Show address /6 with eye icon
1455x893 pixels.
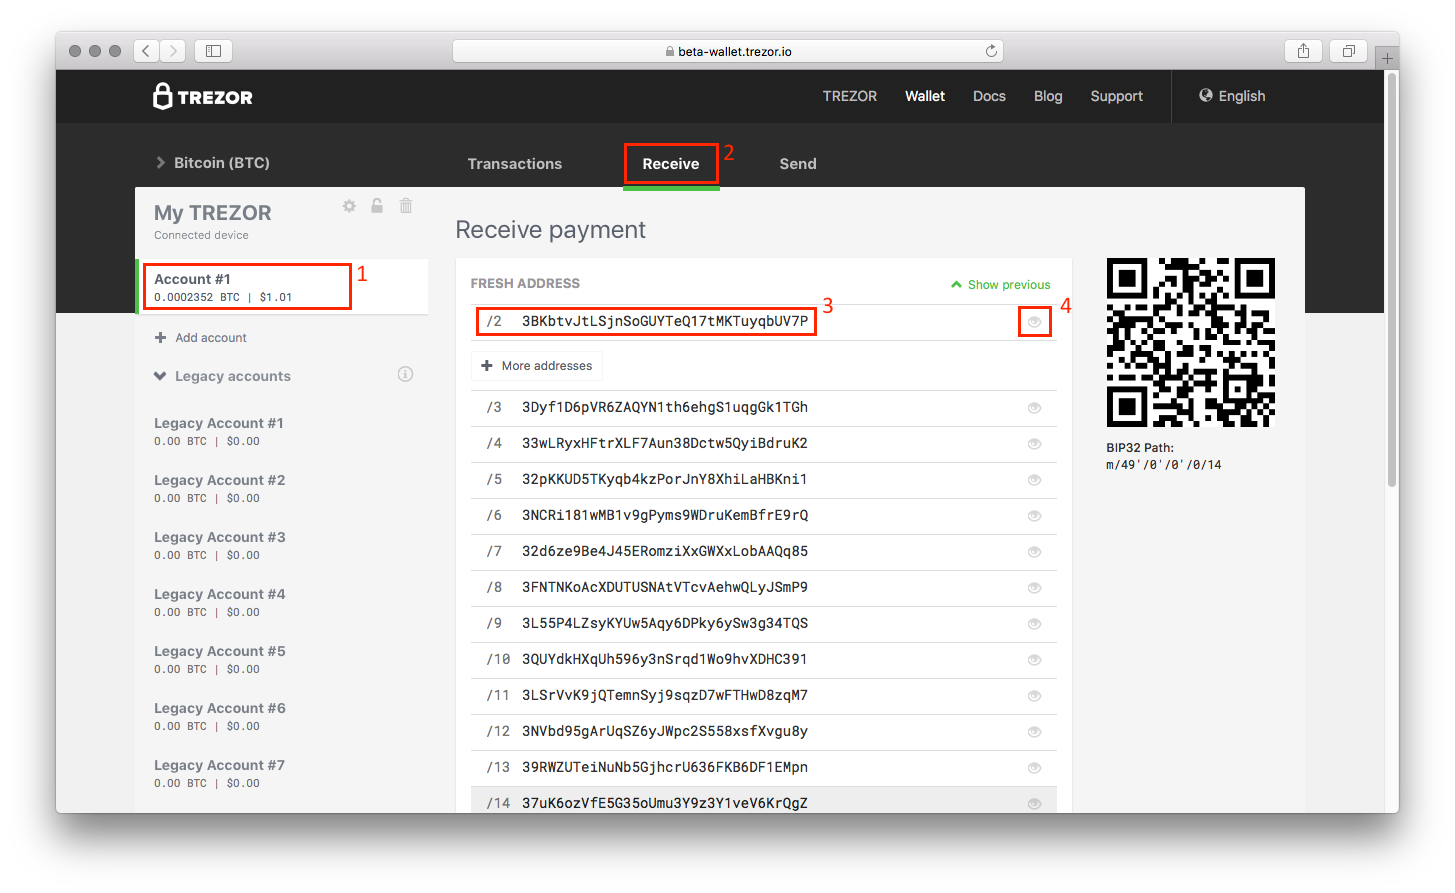tap(1034, 516)
